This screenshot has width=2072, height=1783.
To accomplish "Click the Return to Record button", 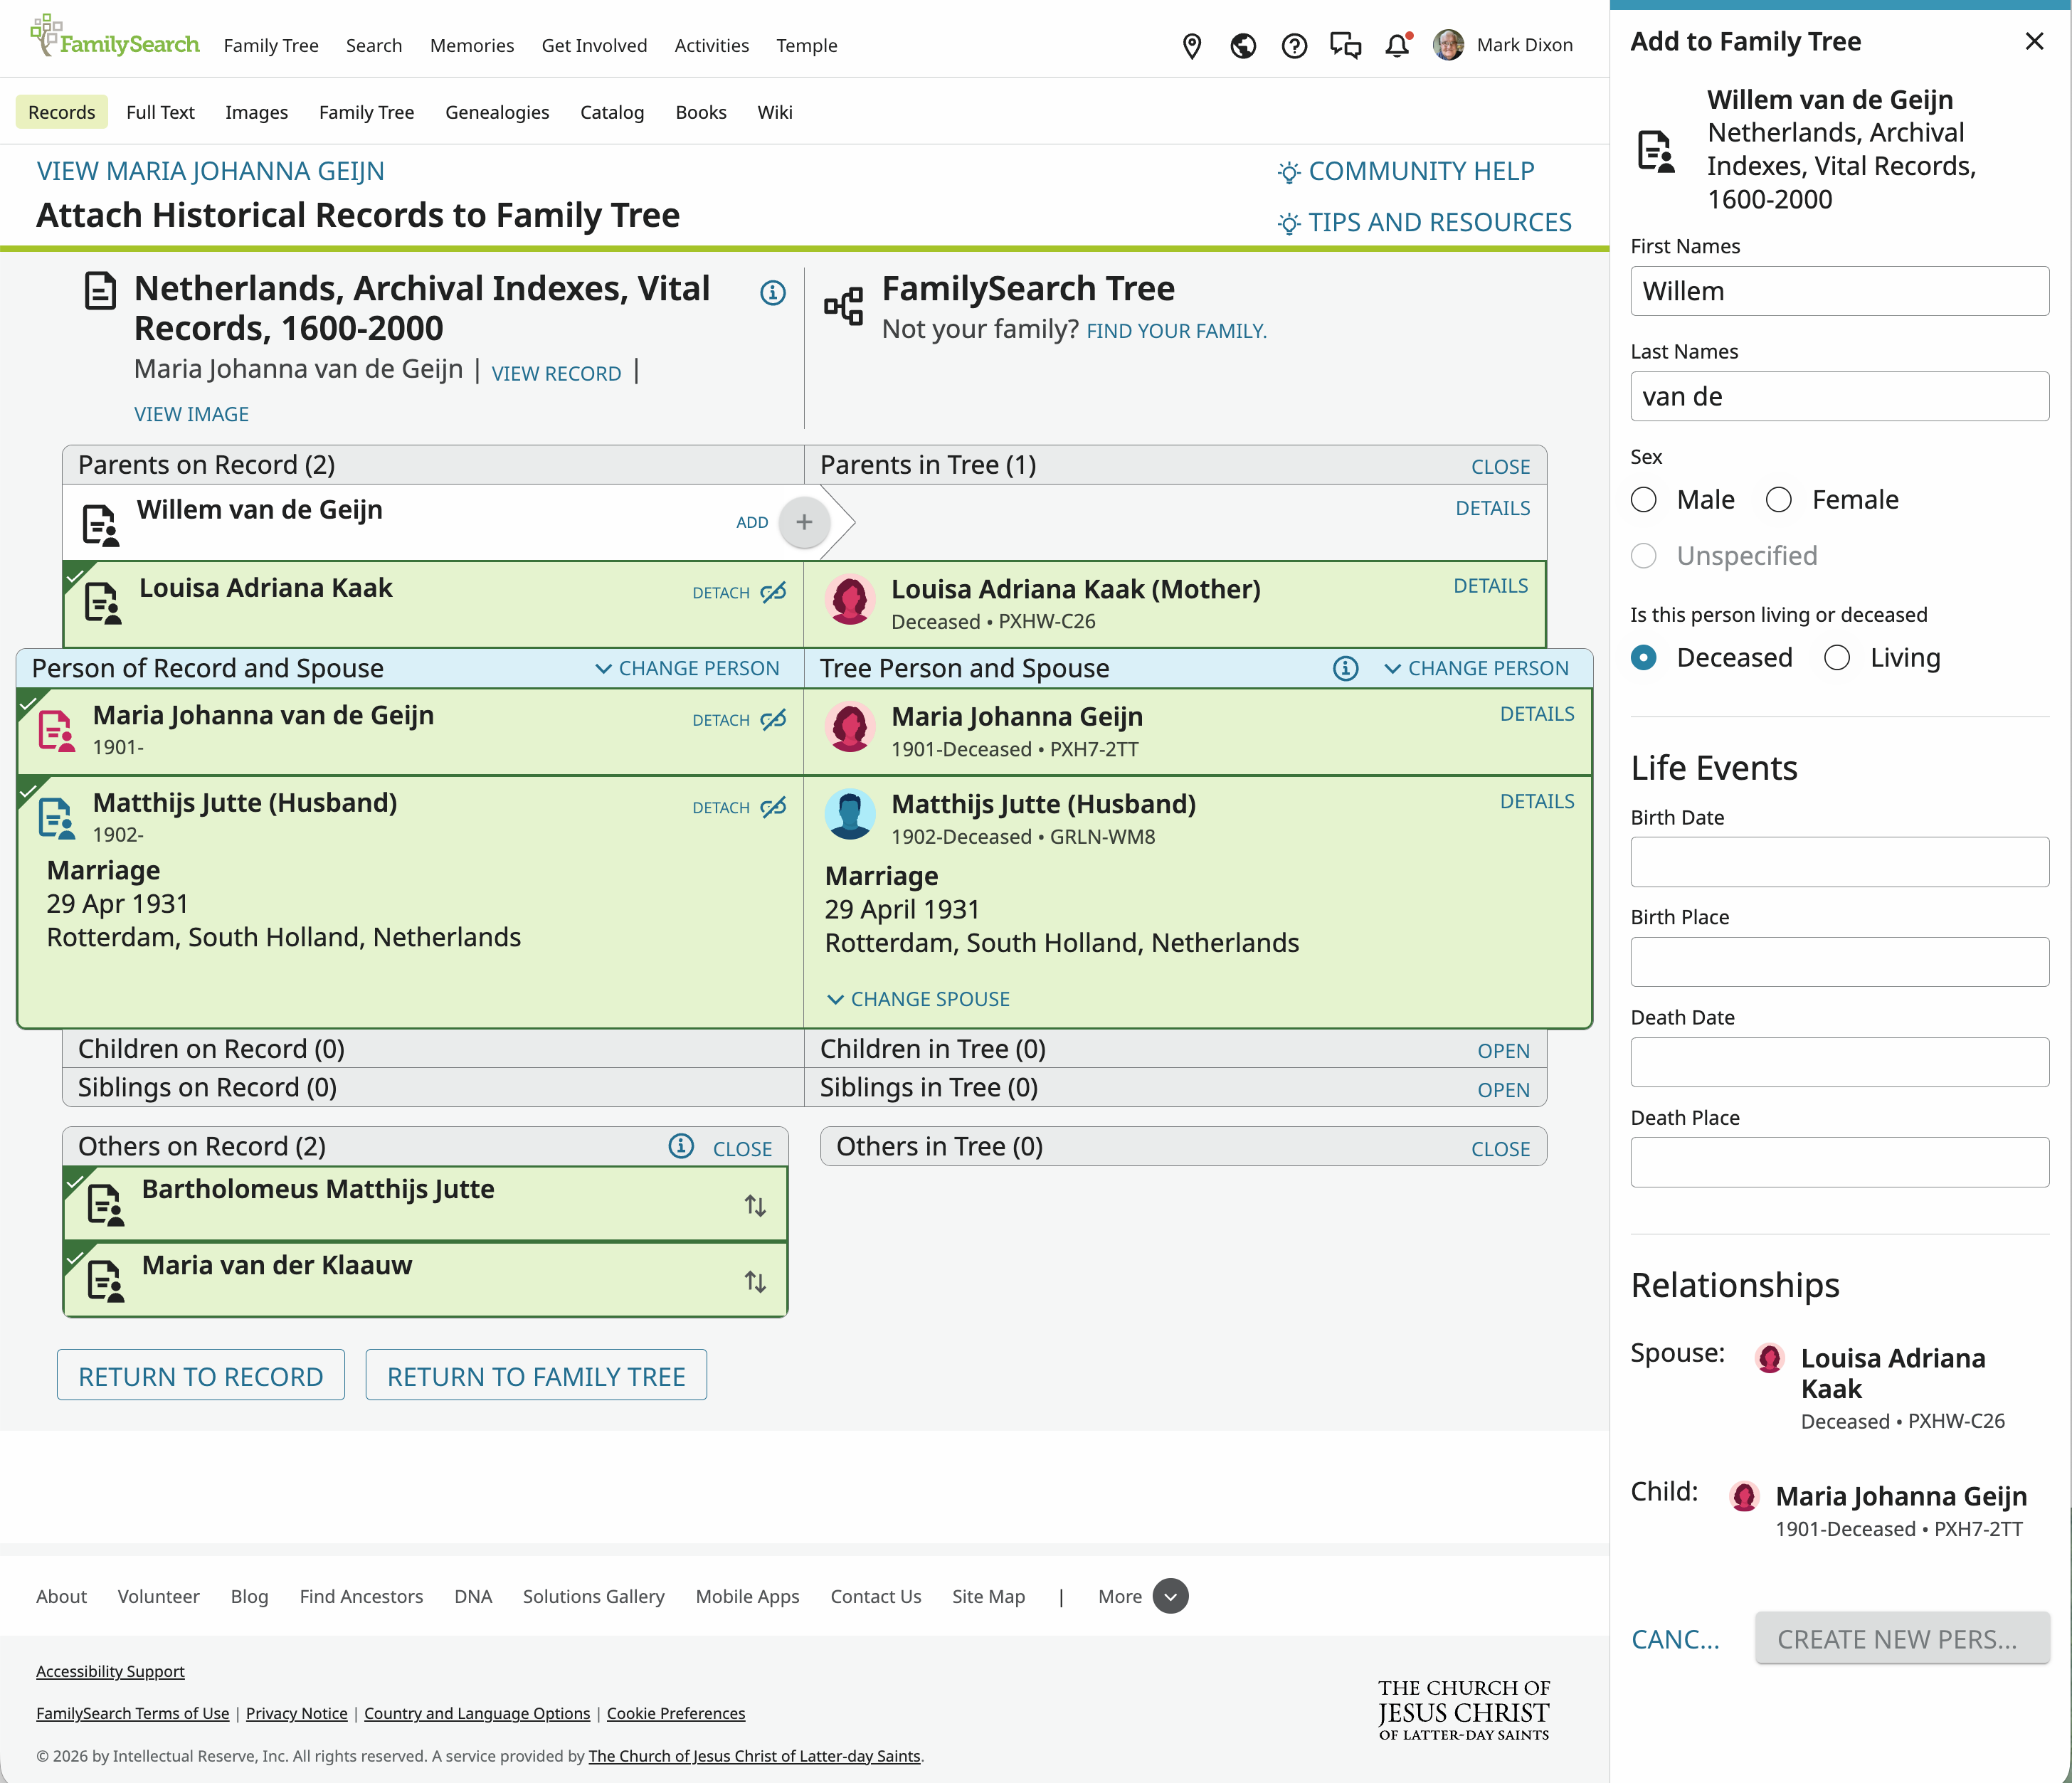I will point(200,1376).
